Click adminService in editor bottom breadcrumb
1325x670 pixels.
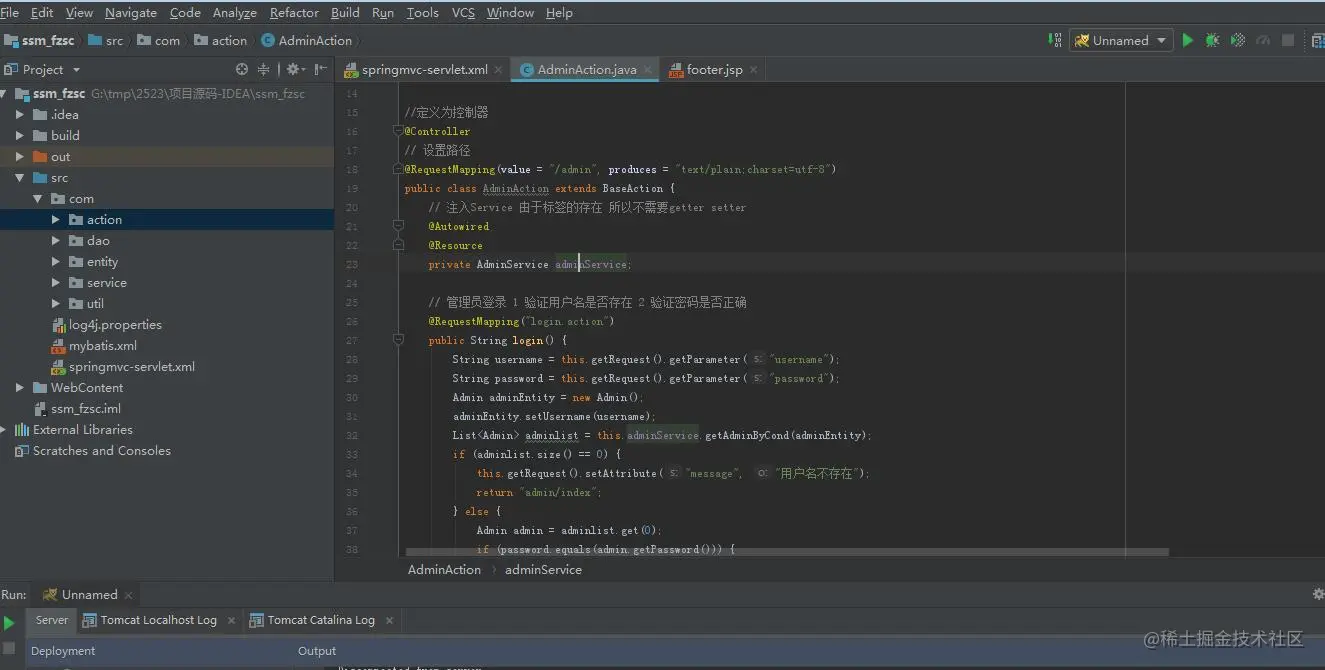point(543,569)
